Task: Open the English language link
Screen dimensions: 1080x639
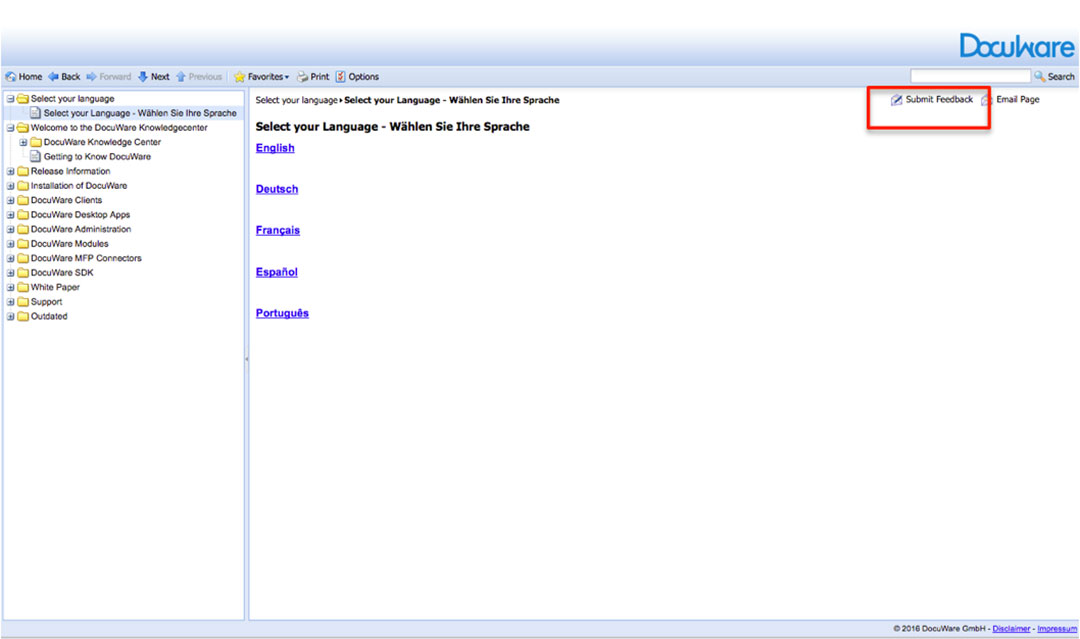Action: coord(275,148)
